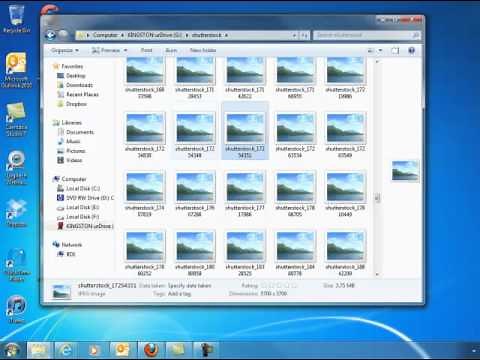Image resolution: width=480 pixels, height=360 pixels.
Task: Click the scrollbar down arrow of file list
Action: (377, 274)
